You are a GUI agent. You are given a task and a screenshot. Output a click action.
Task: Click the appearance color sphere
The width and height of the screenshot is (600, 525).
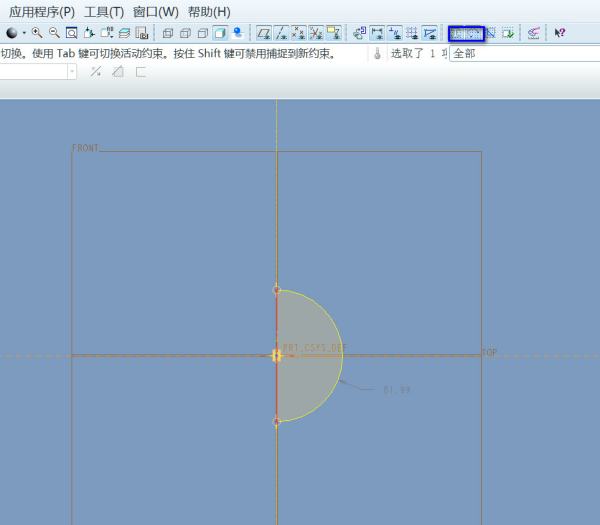(12, 33)
